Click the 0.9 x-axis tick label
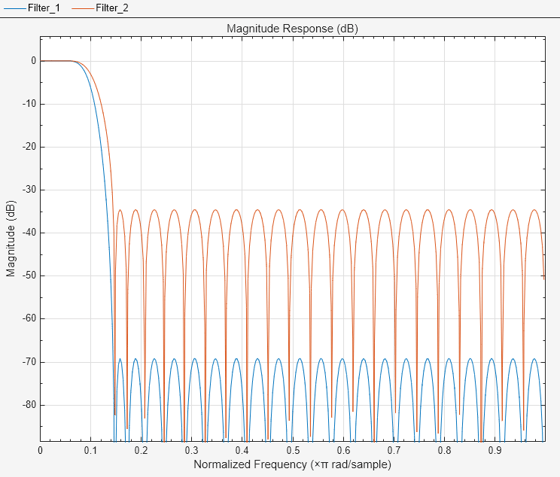This screenshot has width=560, height=477. 495,450
